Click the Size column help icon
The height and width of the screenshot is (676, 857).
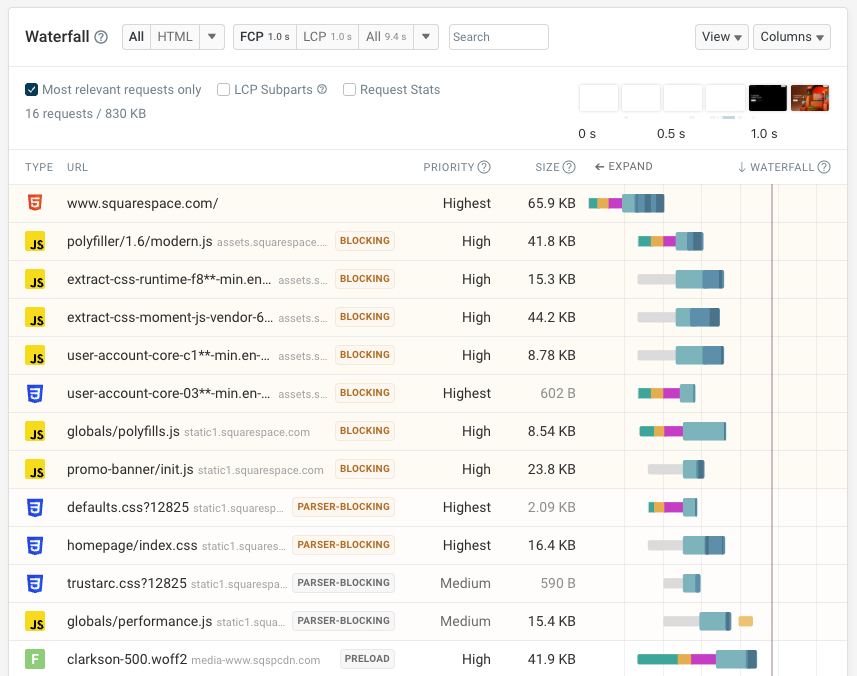click(x=569, y=167)
